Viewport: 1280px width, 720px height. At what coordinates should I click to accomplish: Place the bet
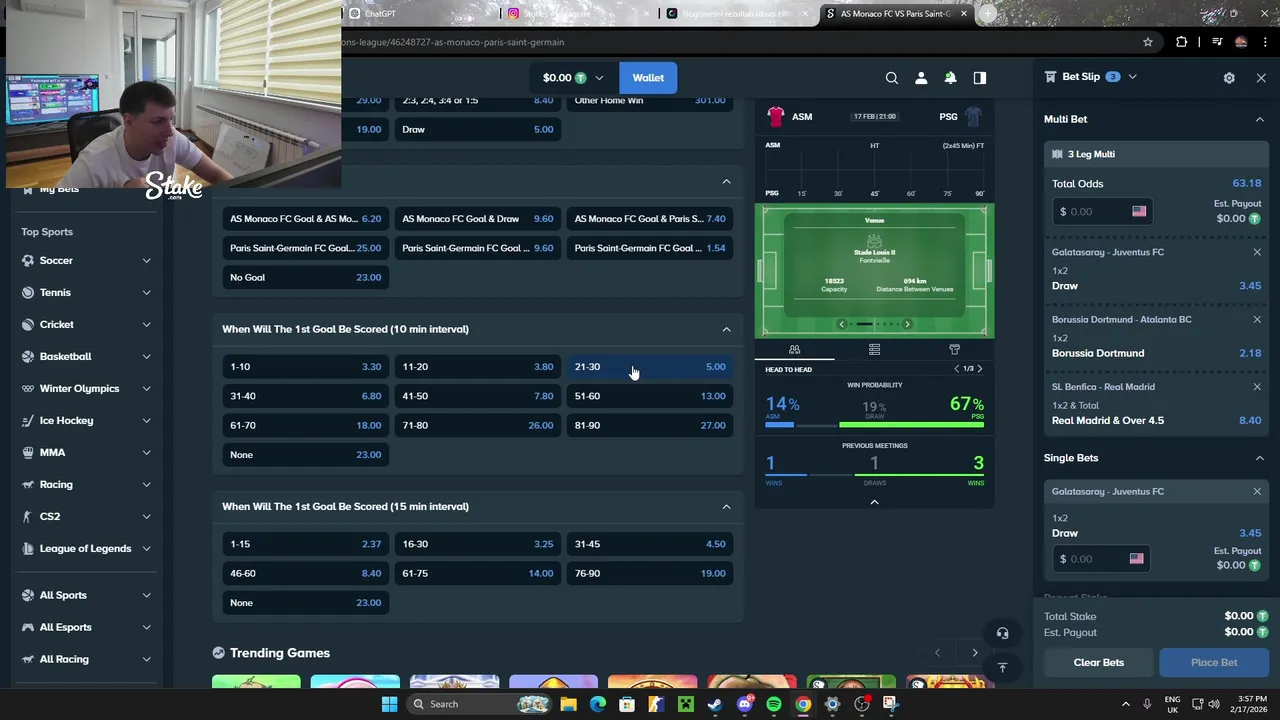(1214, 662)
